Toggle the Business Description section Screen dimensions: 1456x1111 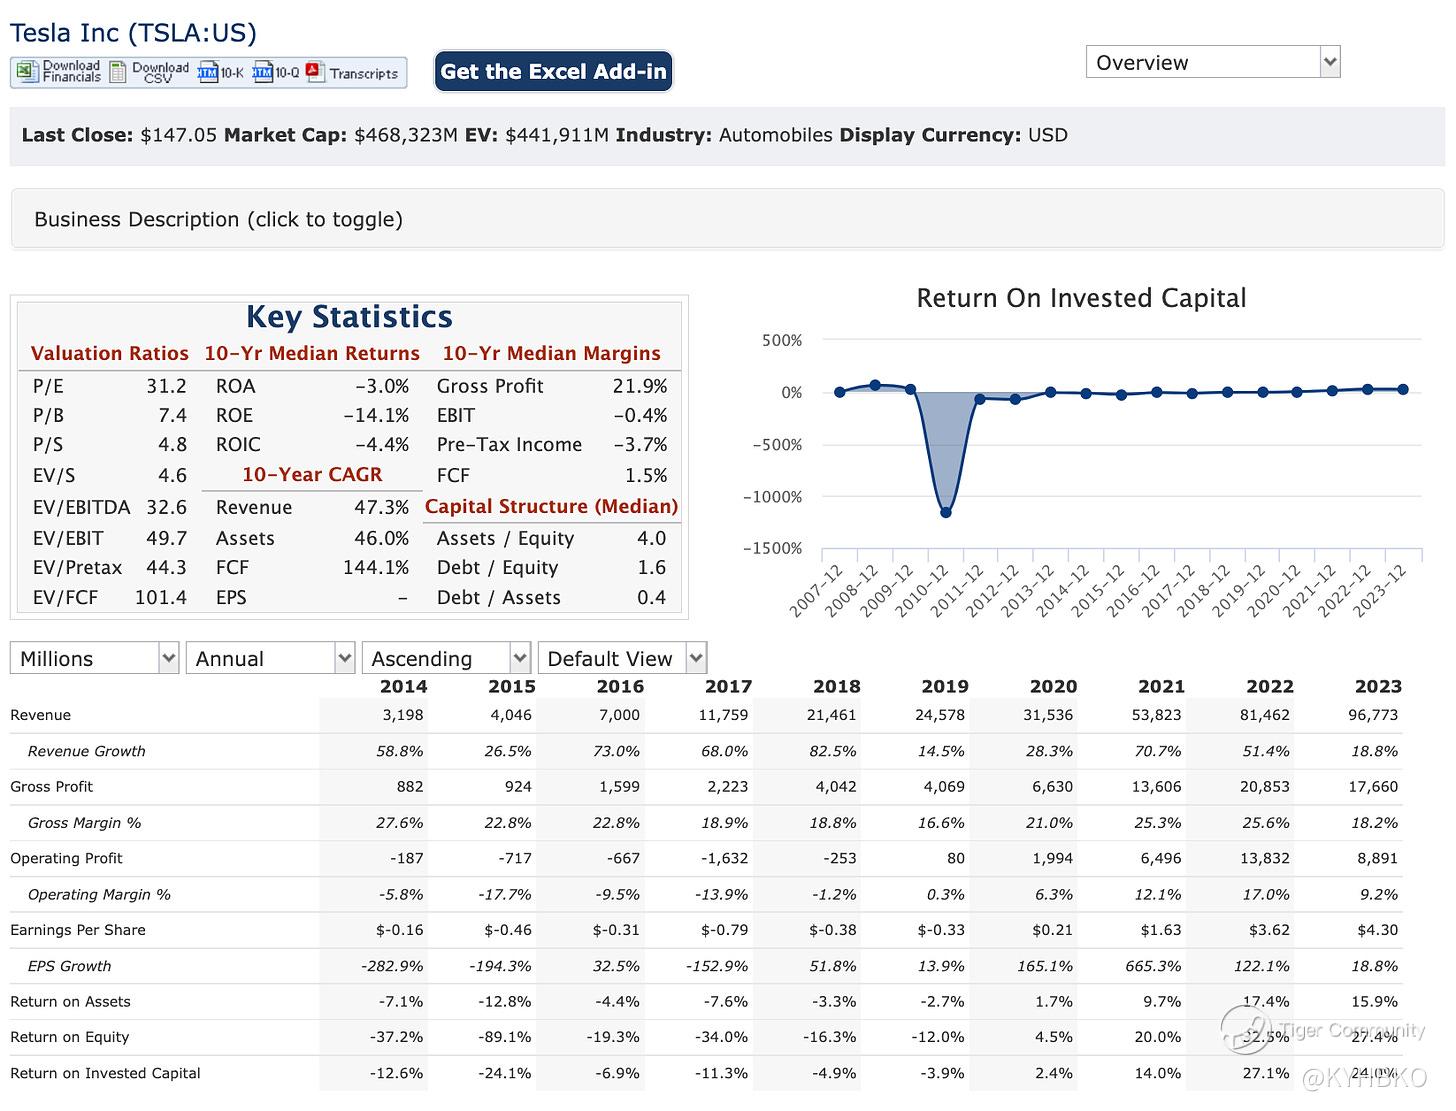[218, 219]
